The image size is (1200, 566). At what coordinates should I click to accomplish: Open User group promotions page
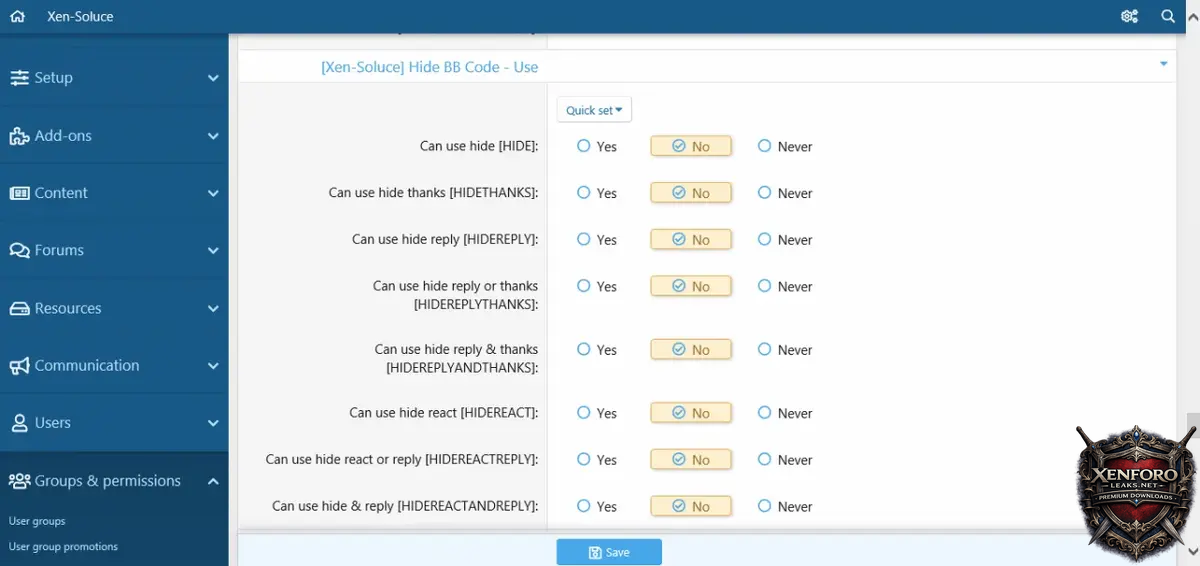click(63, 547)
